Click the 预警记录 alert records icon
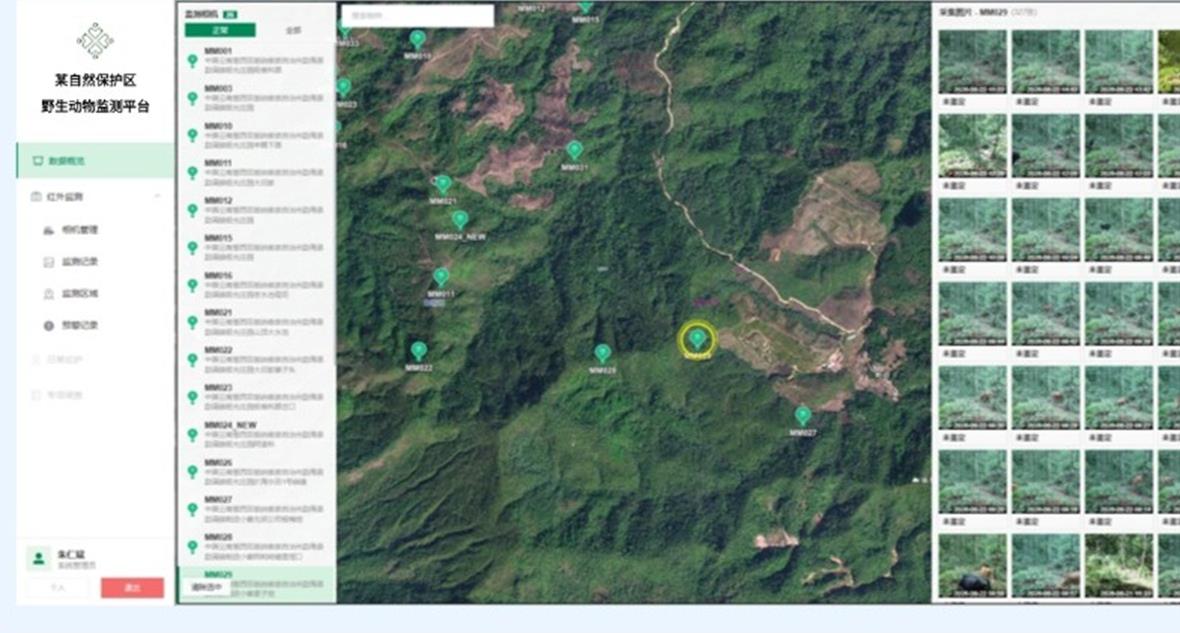1180x633 pixels. point(49,325)
